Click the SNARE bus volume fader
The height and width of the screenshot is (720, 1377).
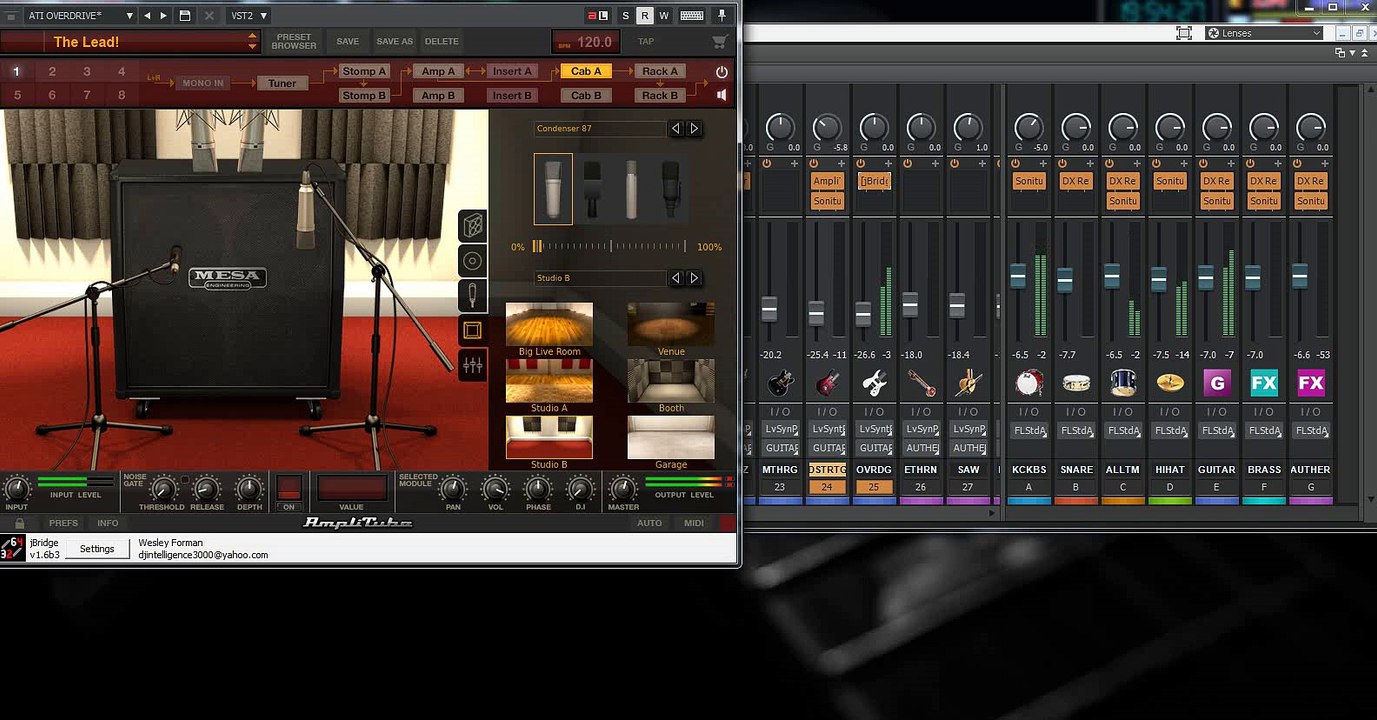1065,280
